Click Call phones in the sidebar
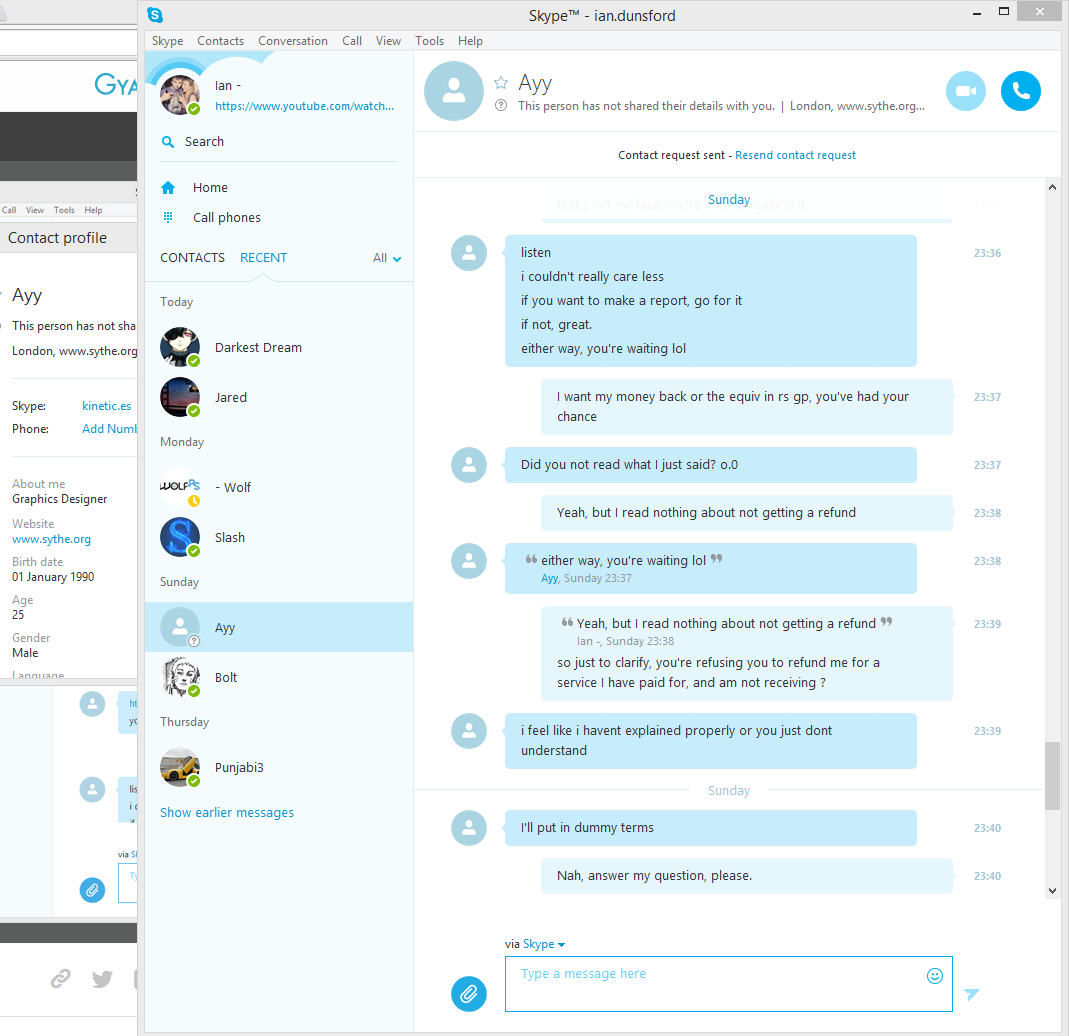1069x1036 pixels. point(226,217)
